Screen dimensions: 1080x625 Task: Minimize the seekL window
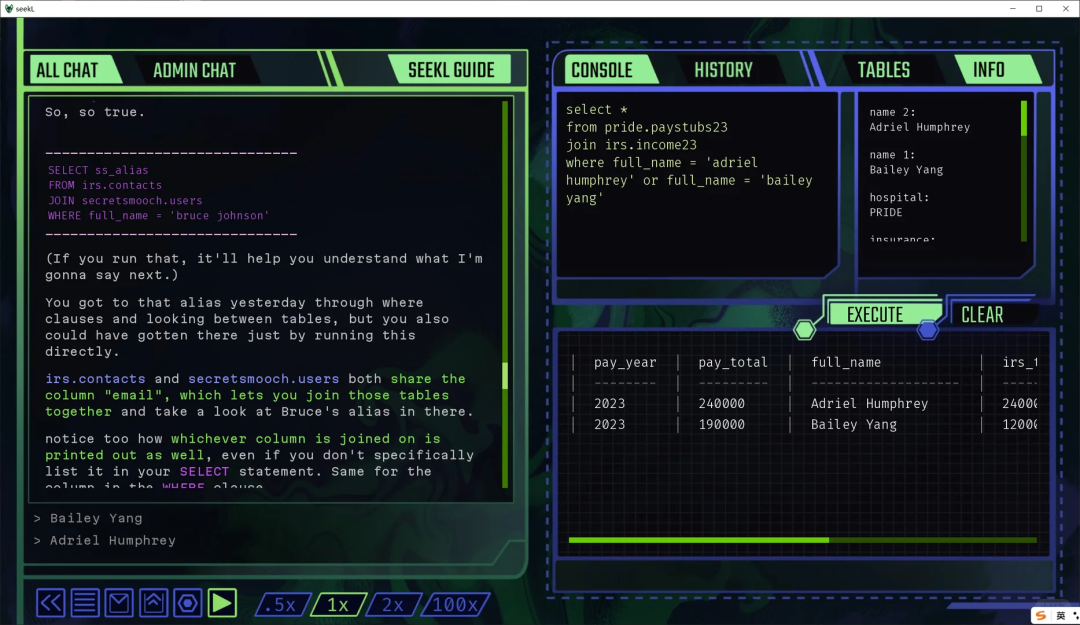tap(1012, 8)
